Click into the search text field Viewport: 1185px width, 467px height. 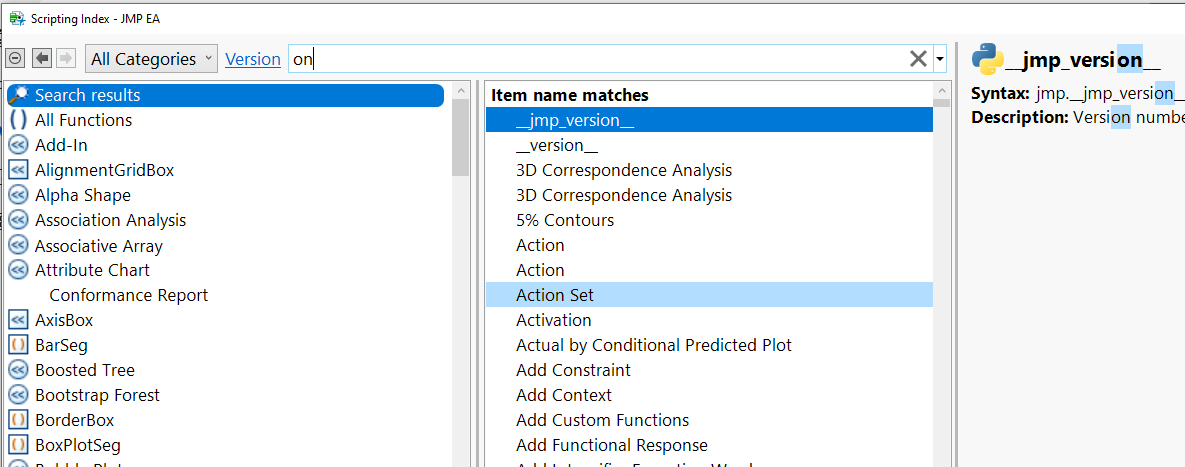(x=600, y=59)
